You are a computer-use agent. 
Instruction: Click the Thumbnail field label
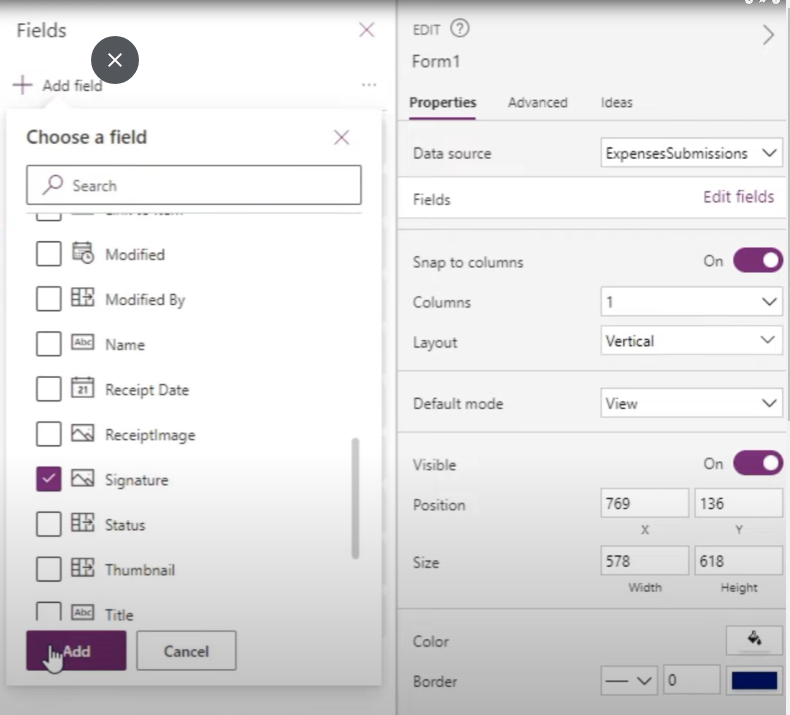[140, 570]
